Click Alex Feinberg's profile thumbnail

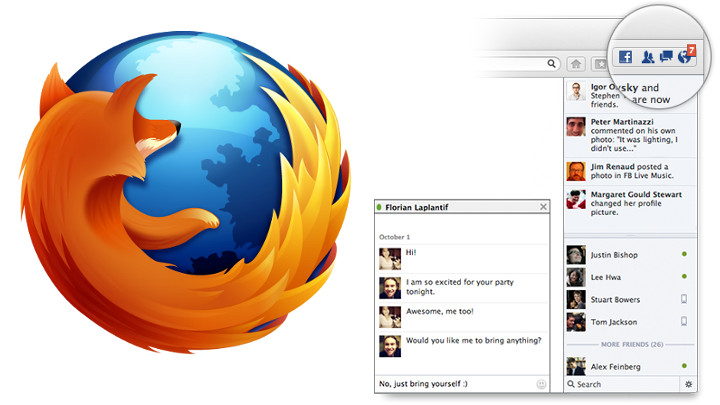click(576, 366)
